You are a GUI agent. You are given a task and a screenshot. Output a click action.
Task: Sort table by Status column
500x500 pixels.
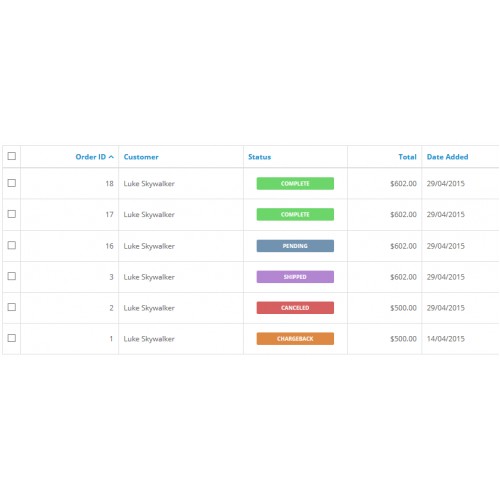click(x=260, y=157)
